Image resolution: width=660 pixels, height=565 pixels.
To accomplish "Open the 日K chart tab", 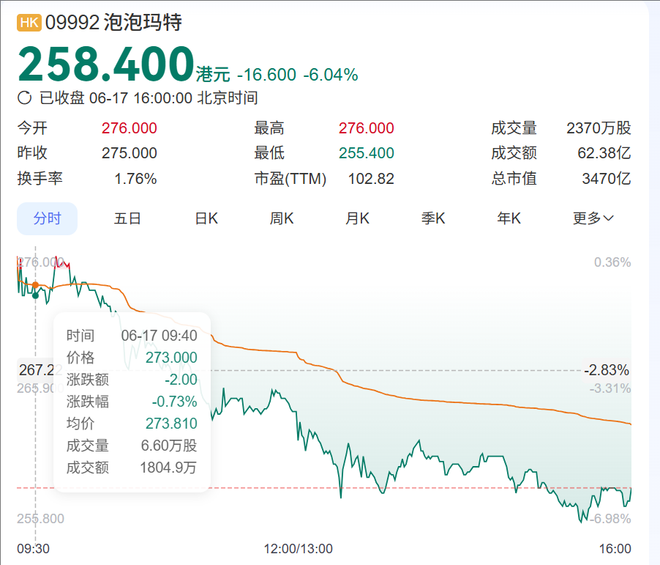I will click(x=206, y=219).
